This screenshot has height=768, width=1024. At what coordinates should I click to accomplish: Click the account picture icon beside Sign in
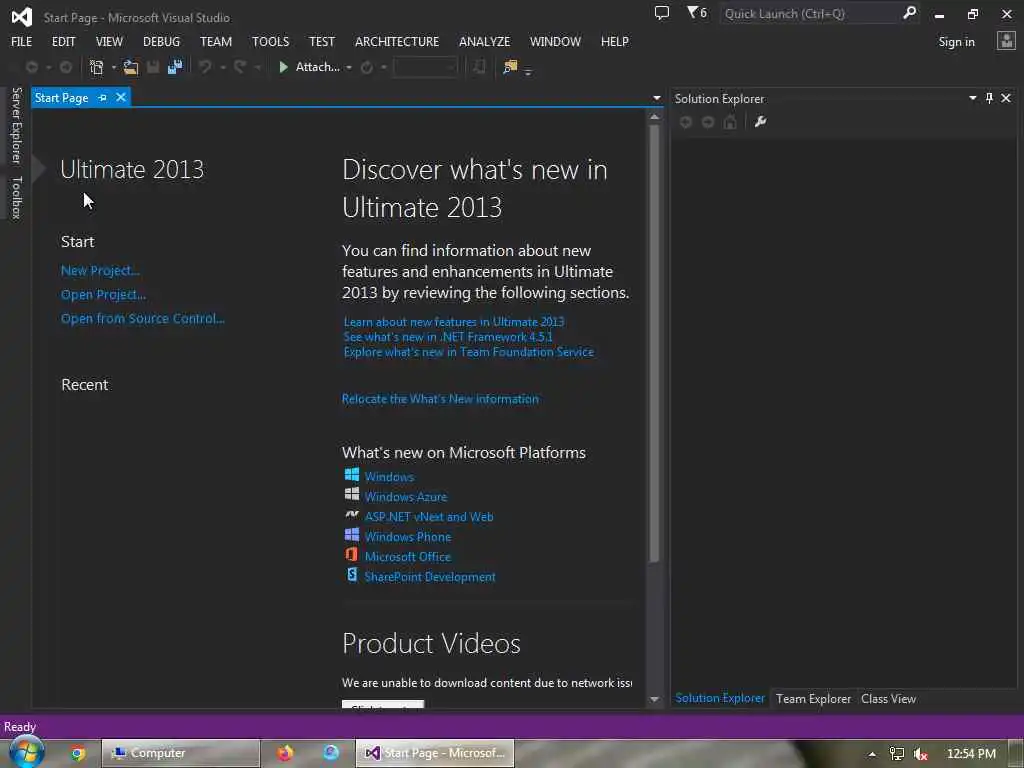click(x=1006, y=41)
